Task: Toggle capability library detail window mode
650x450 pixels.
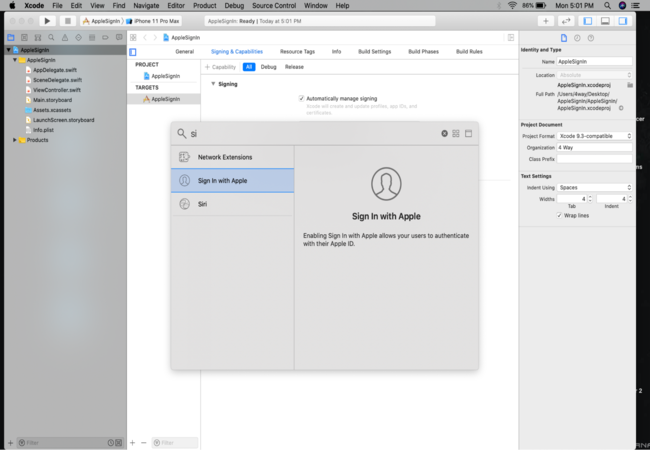Action: [468, 133]
